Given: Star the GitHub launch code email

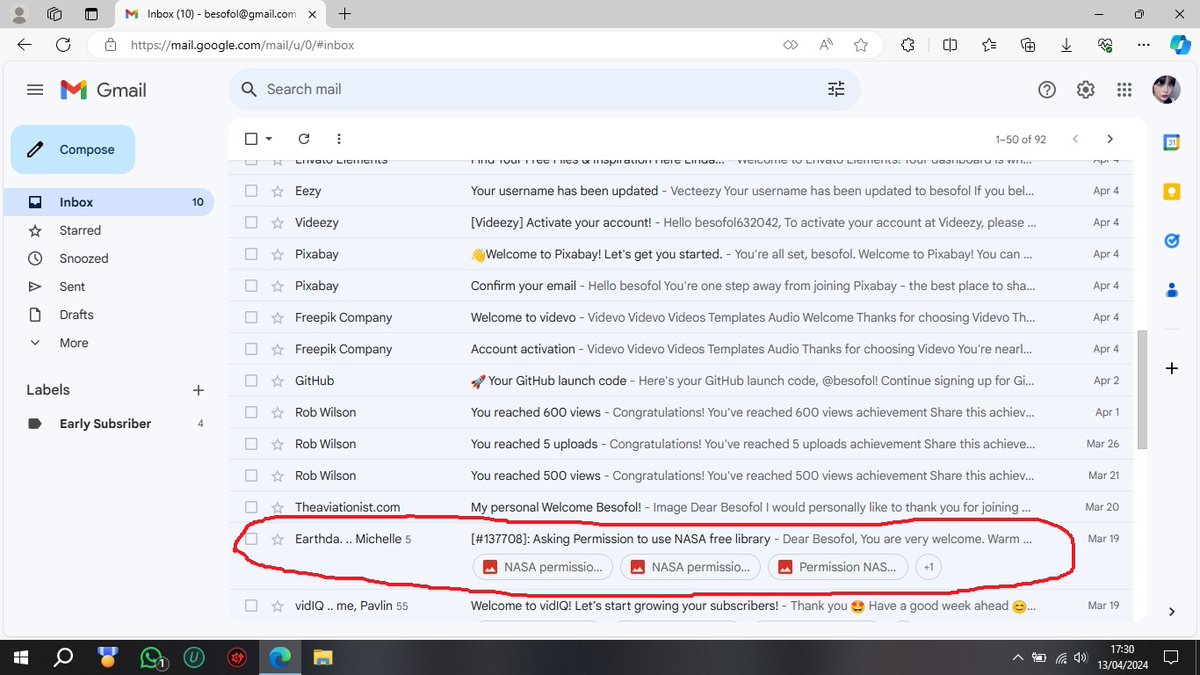Looking at the screenshot, I should (x=278, y=381).
